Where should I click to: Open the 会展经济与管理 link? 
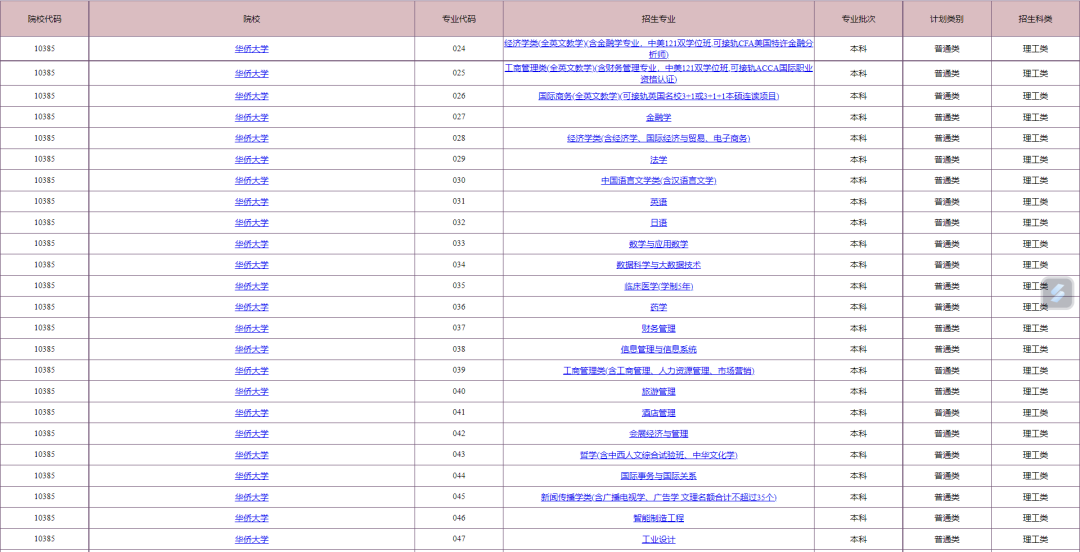658,434
